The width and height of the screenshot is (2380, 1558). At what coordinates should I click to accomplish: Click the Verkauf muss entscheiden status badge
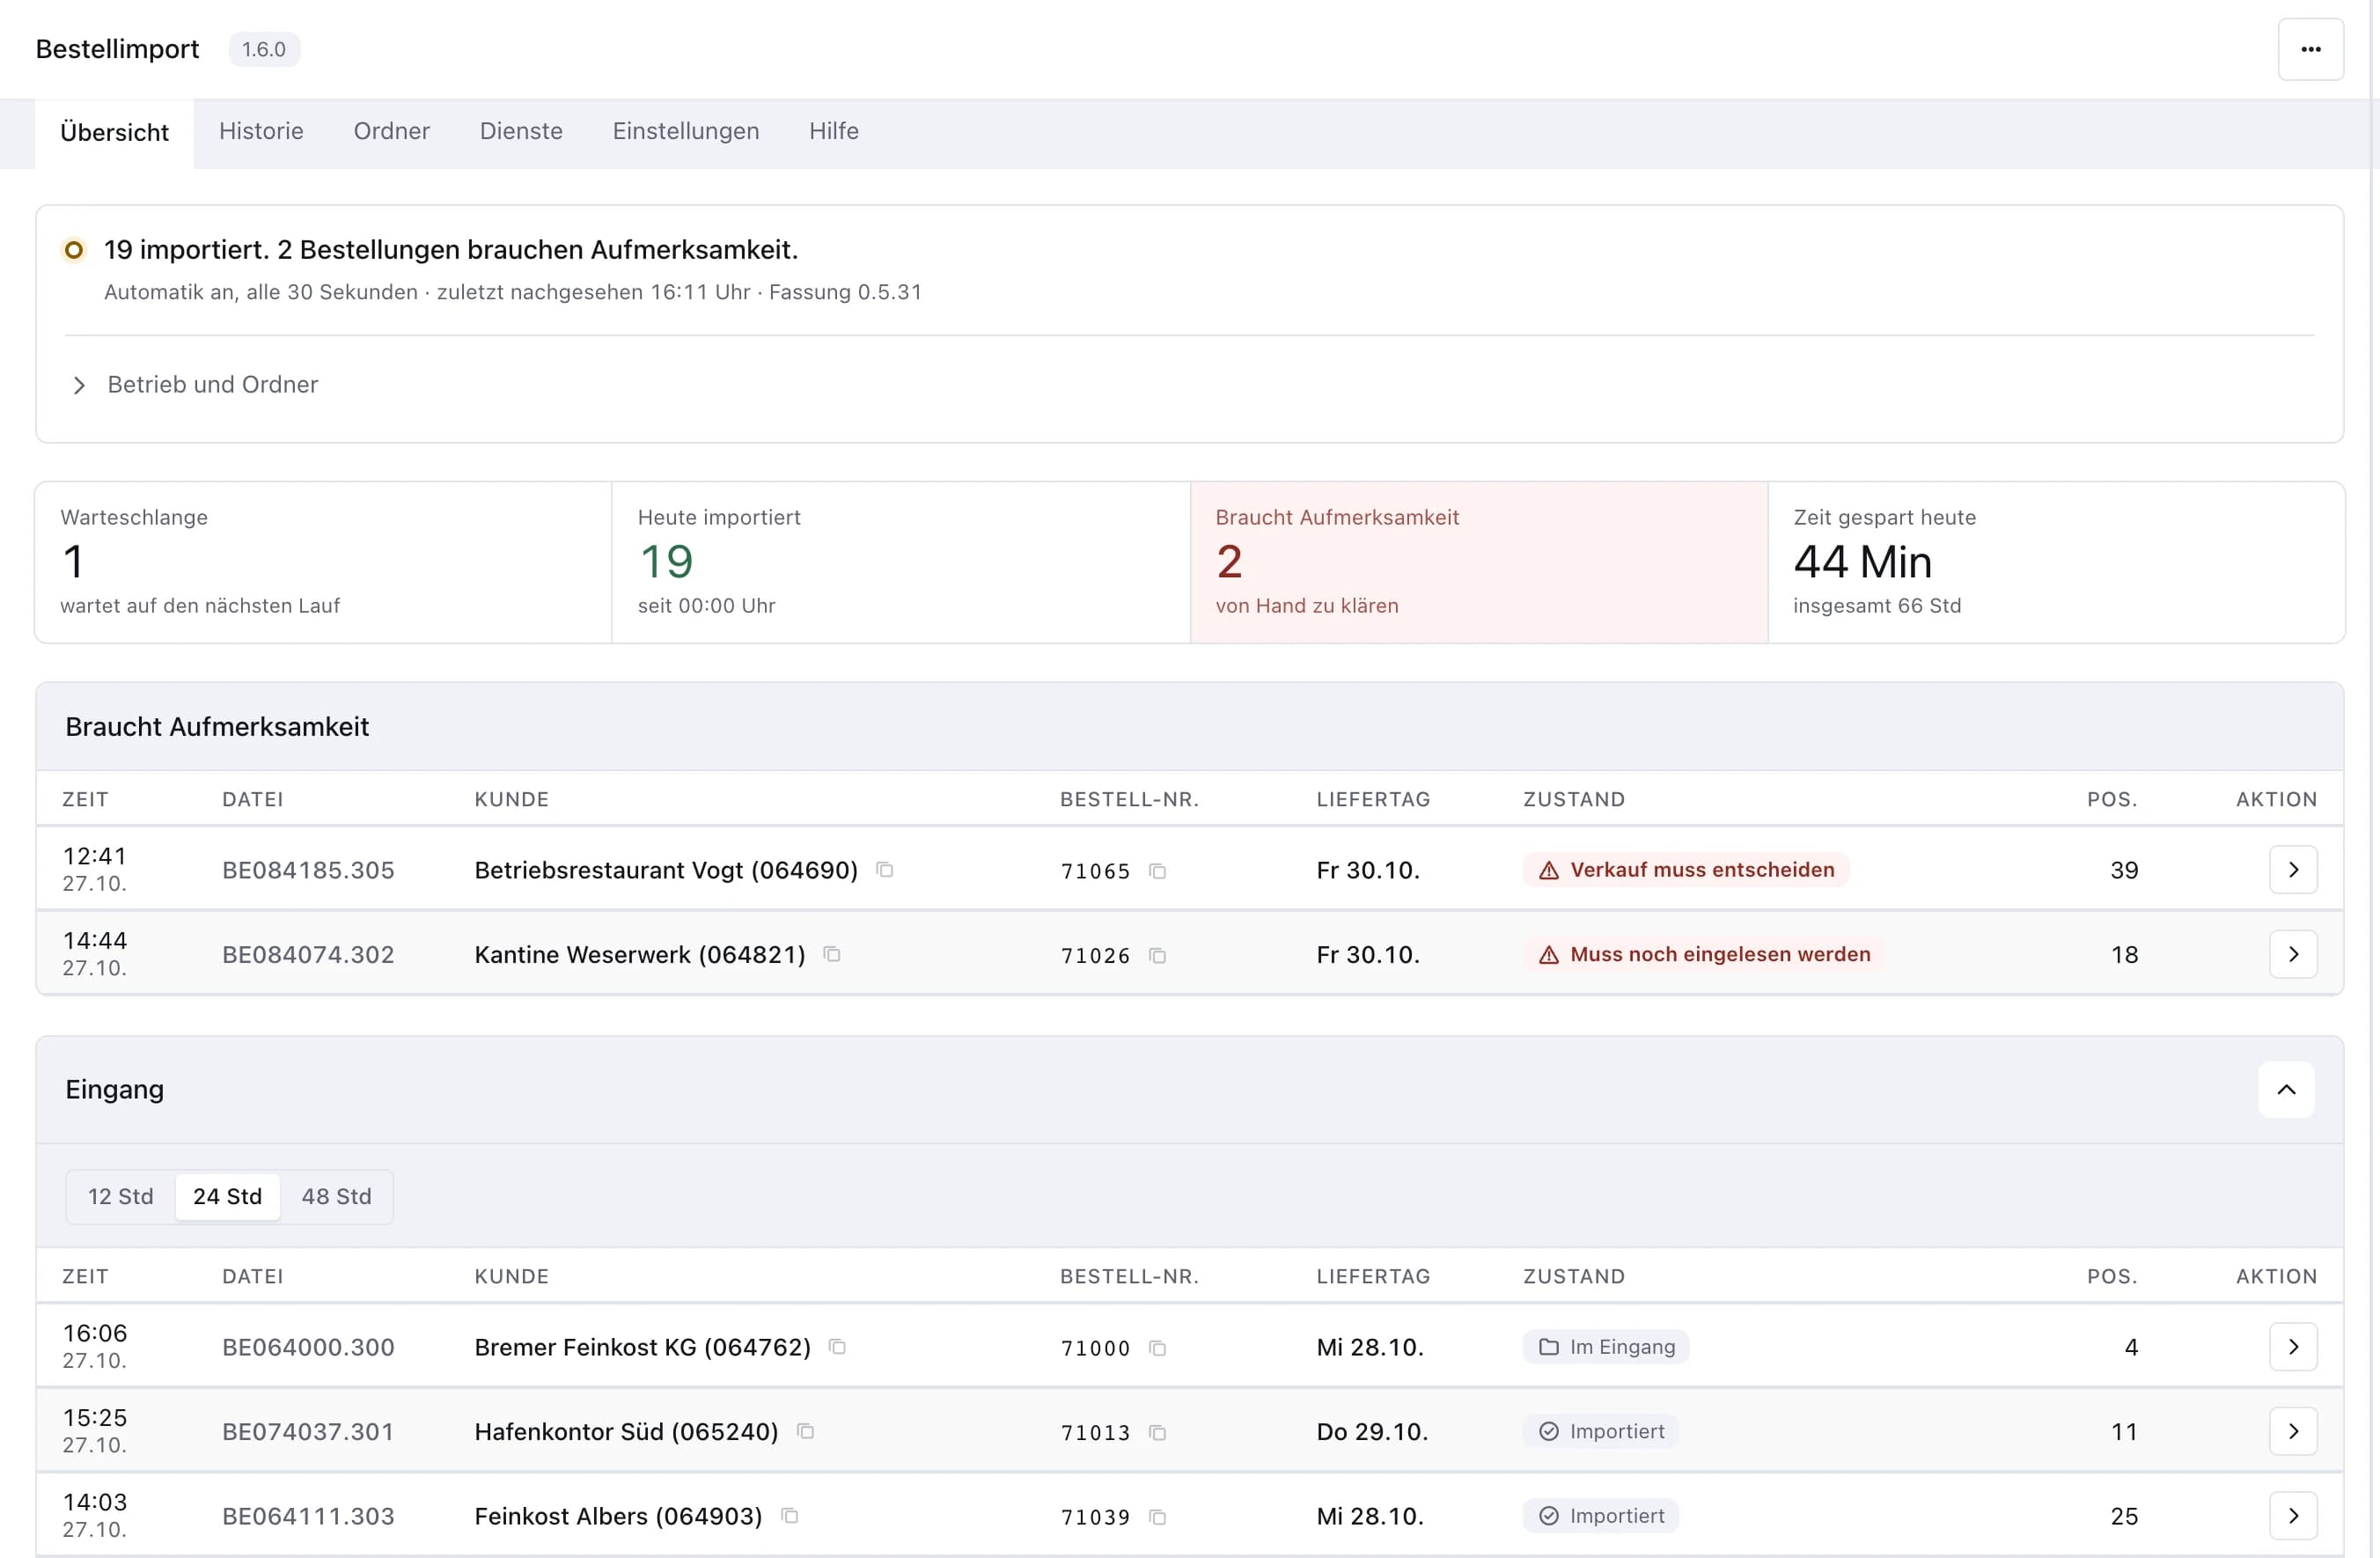pyautogui.click(x=1685, y=869)
